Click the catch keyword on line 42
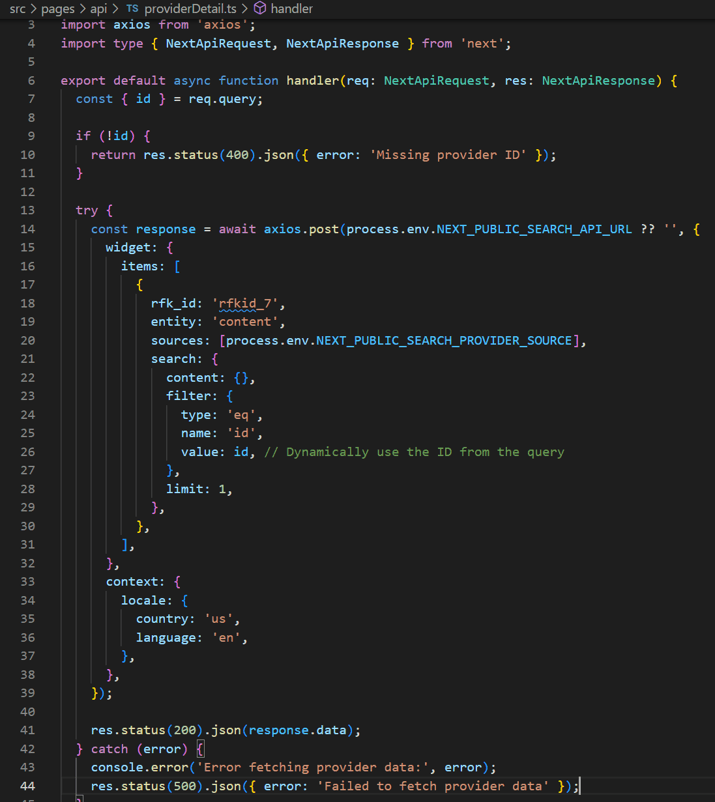Screen dimensions: 715x802 110,749
